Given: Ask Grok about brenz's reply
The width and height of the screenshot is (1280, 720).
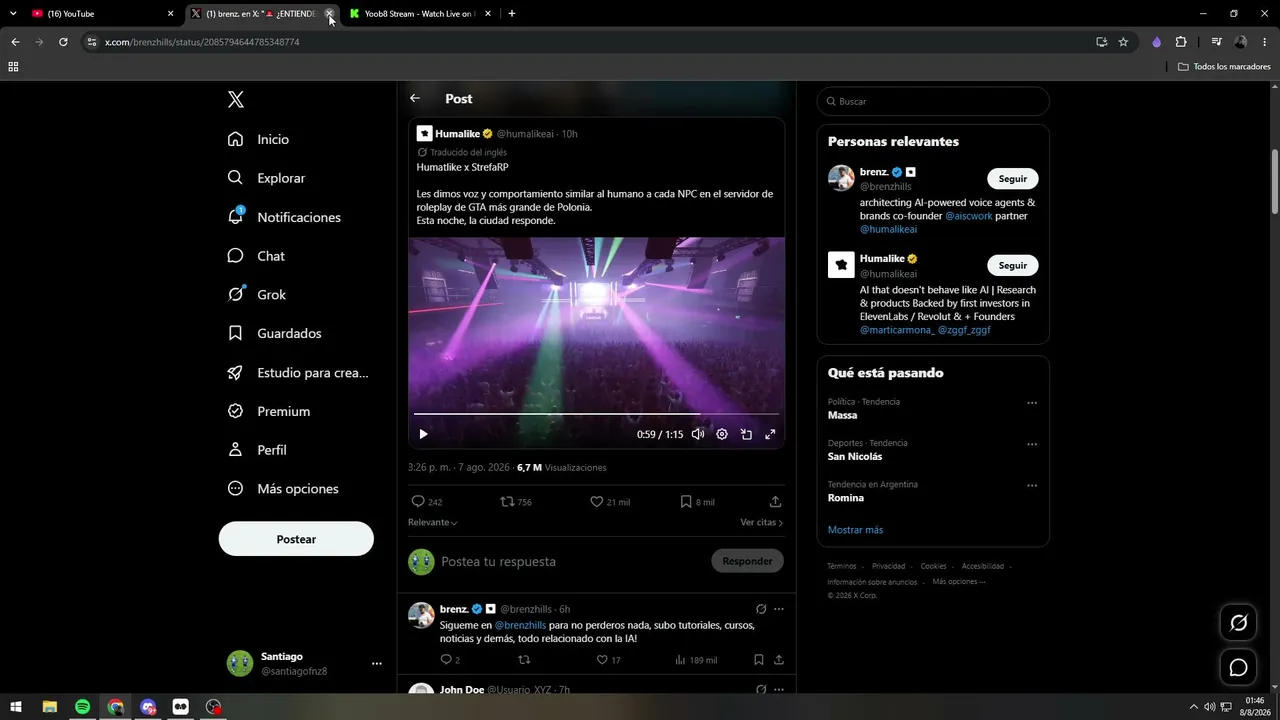Looking at the screenshot, I should click(x=761, y=609).
